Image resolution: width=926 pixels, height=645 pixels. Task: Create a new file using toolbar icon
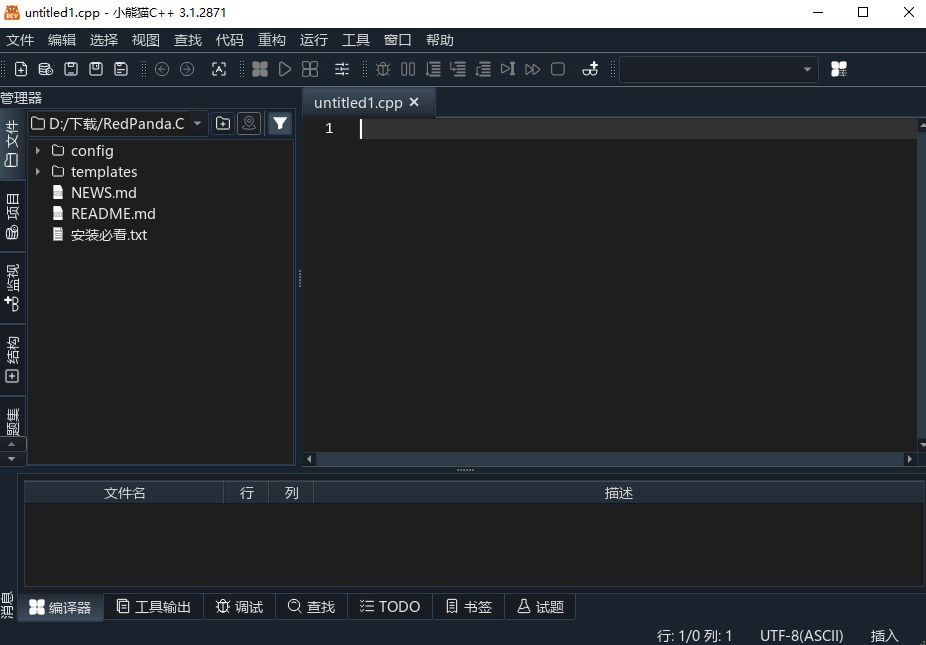20,69
